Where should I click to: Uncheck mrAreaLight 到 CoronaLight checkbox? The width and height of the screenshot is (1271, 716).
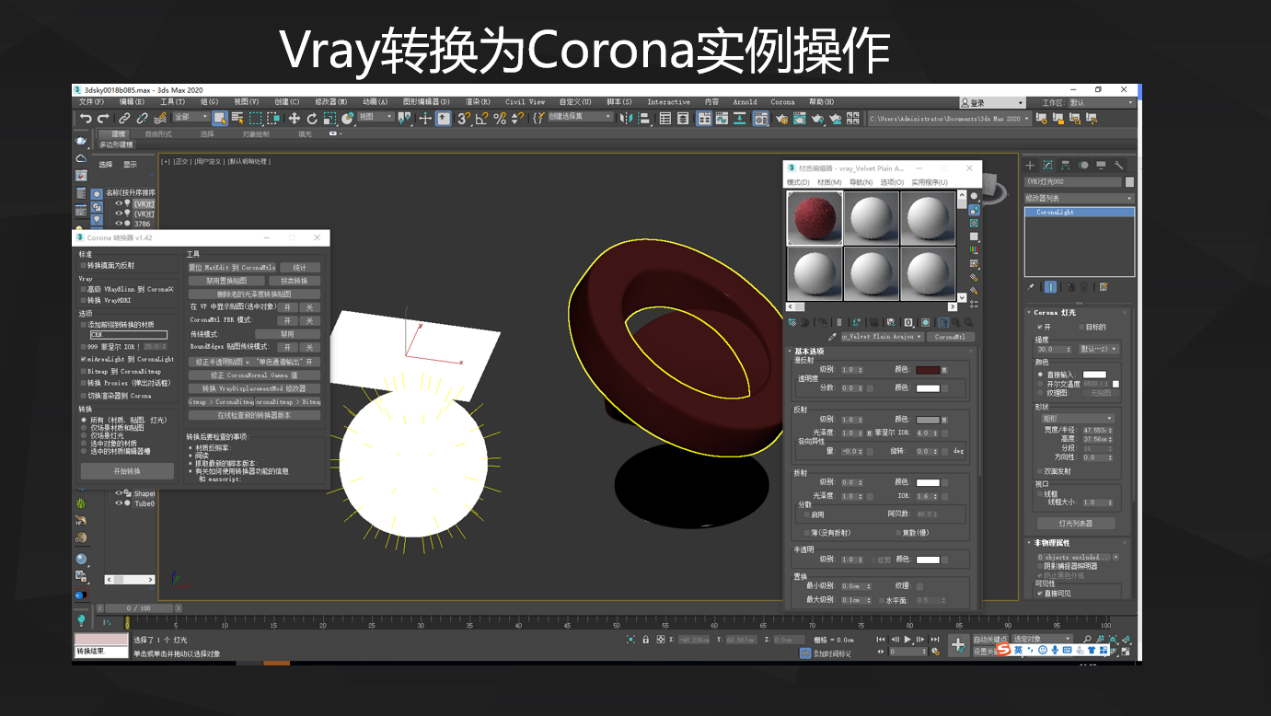click(x=83, y=359)
